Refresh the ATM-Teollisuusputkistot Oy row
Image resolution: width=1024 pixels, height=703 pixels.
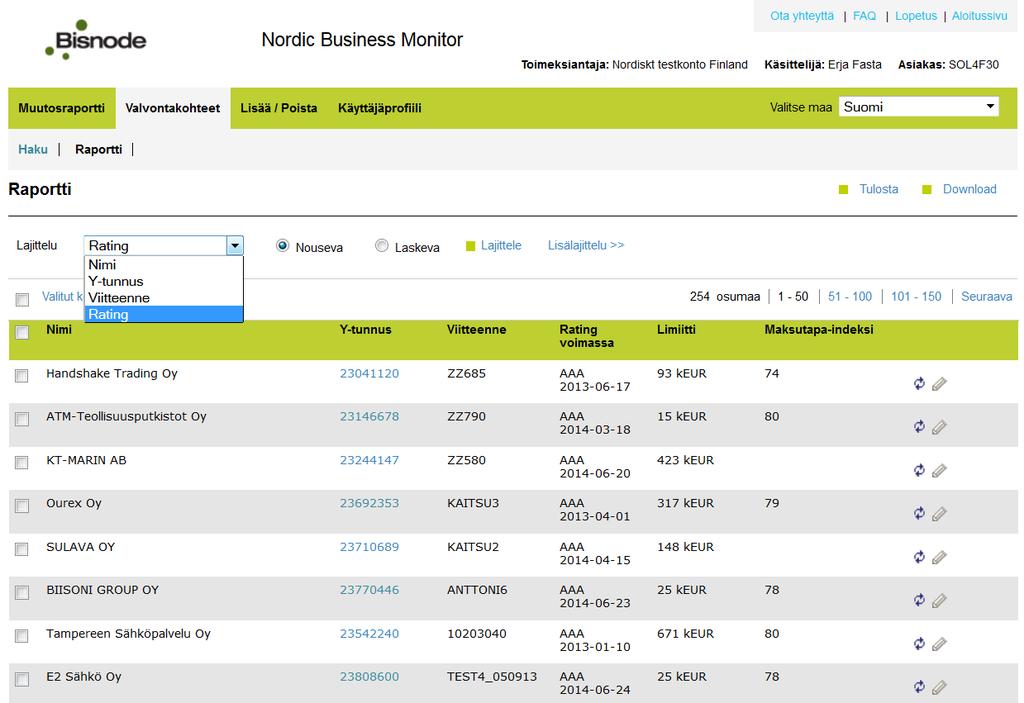pyautogui.click(x=919, y=427)
